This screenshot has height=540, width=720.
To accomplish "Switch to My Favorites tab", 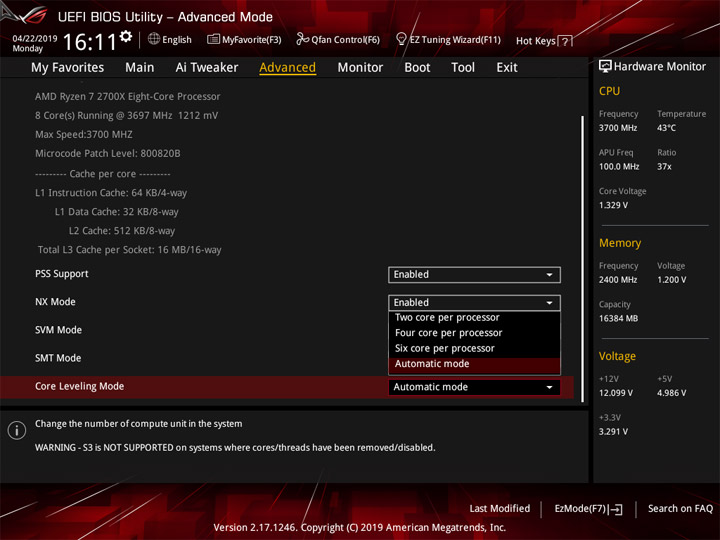I will coord(68,68).
